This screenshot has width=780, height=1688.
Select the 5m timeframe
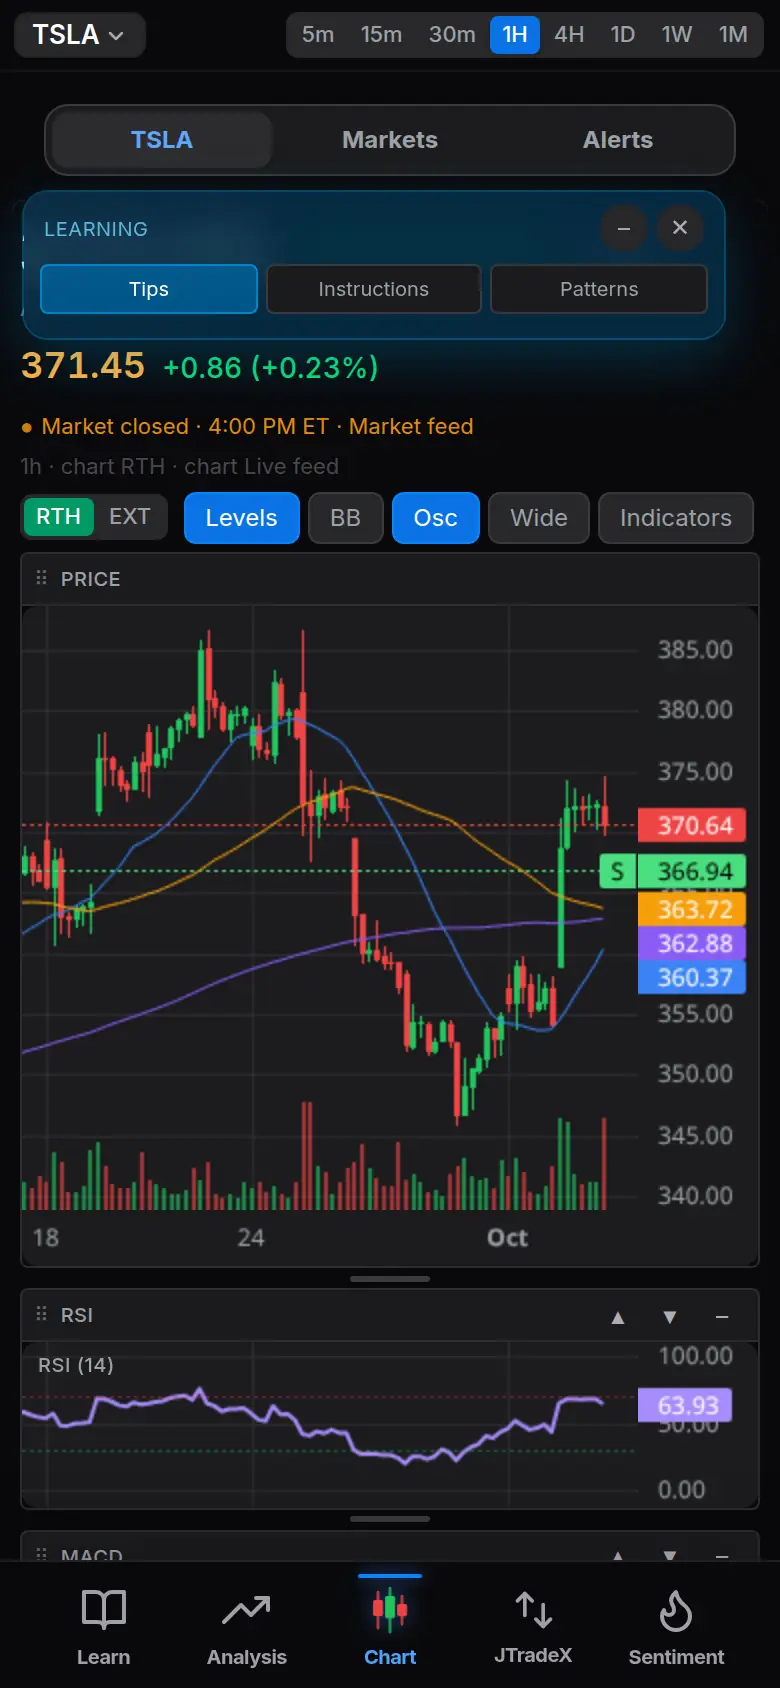[318, 35]
